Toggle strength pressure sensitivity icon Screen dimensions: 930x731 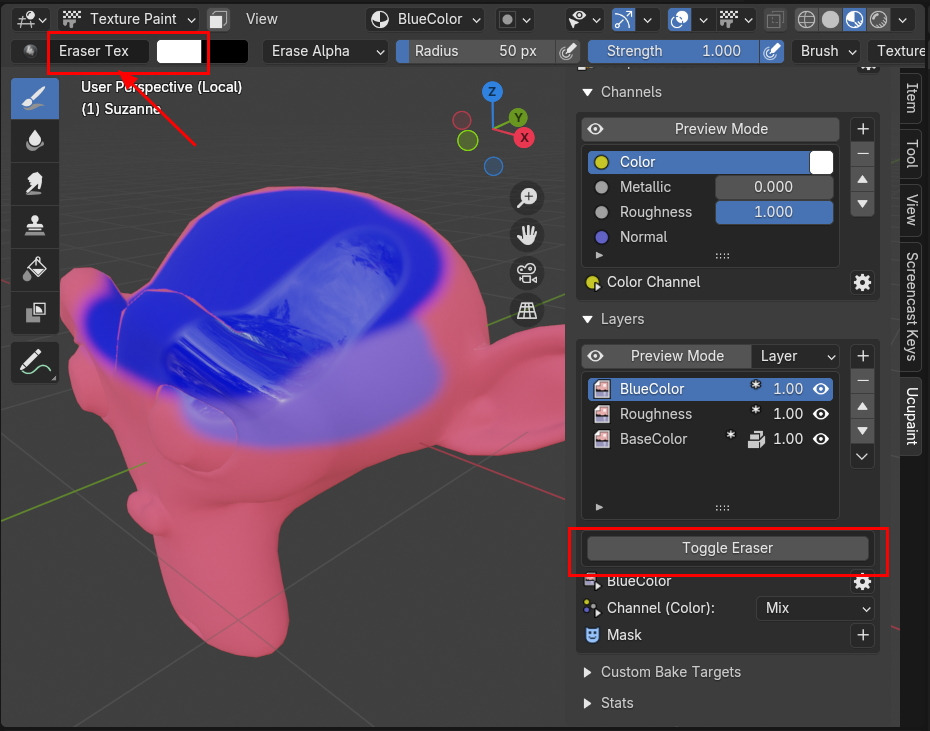click(x=772, y=51)
